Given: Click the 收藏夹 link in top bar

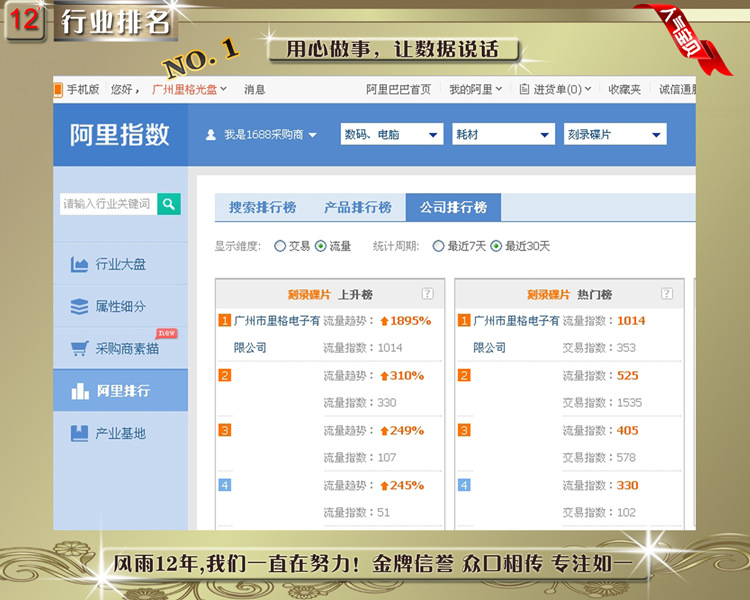Looking at the screenshot, I should point(624,89).
